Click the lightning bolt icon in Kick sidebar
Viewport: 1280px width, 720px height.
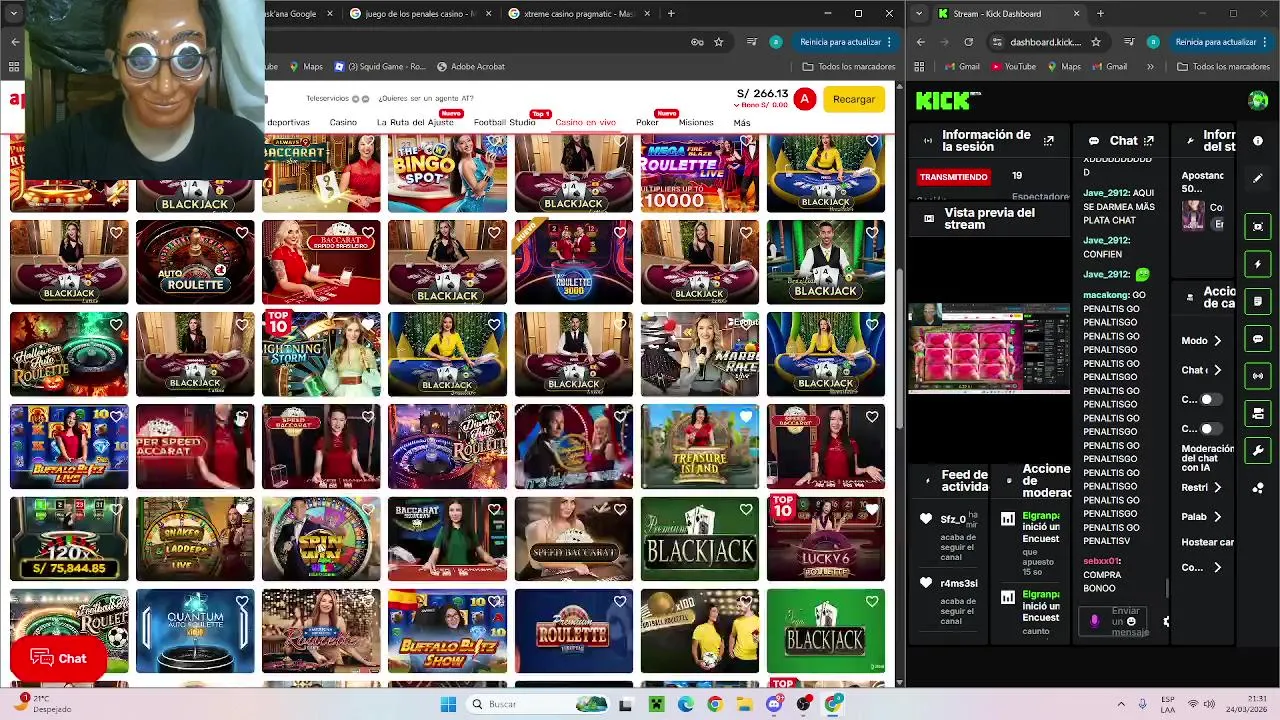pyautogui.click(x=1258, y=264)
